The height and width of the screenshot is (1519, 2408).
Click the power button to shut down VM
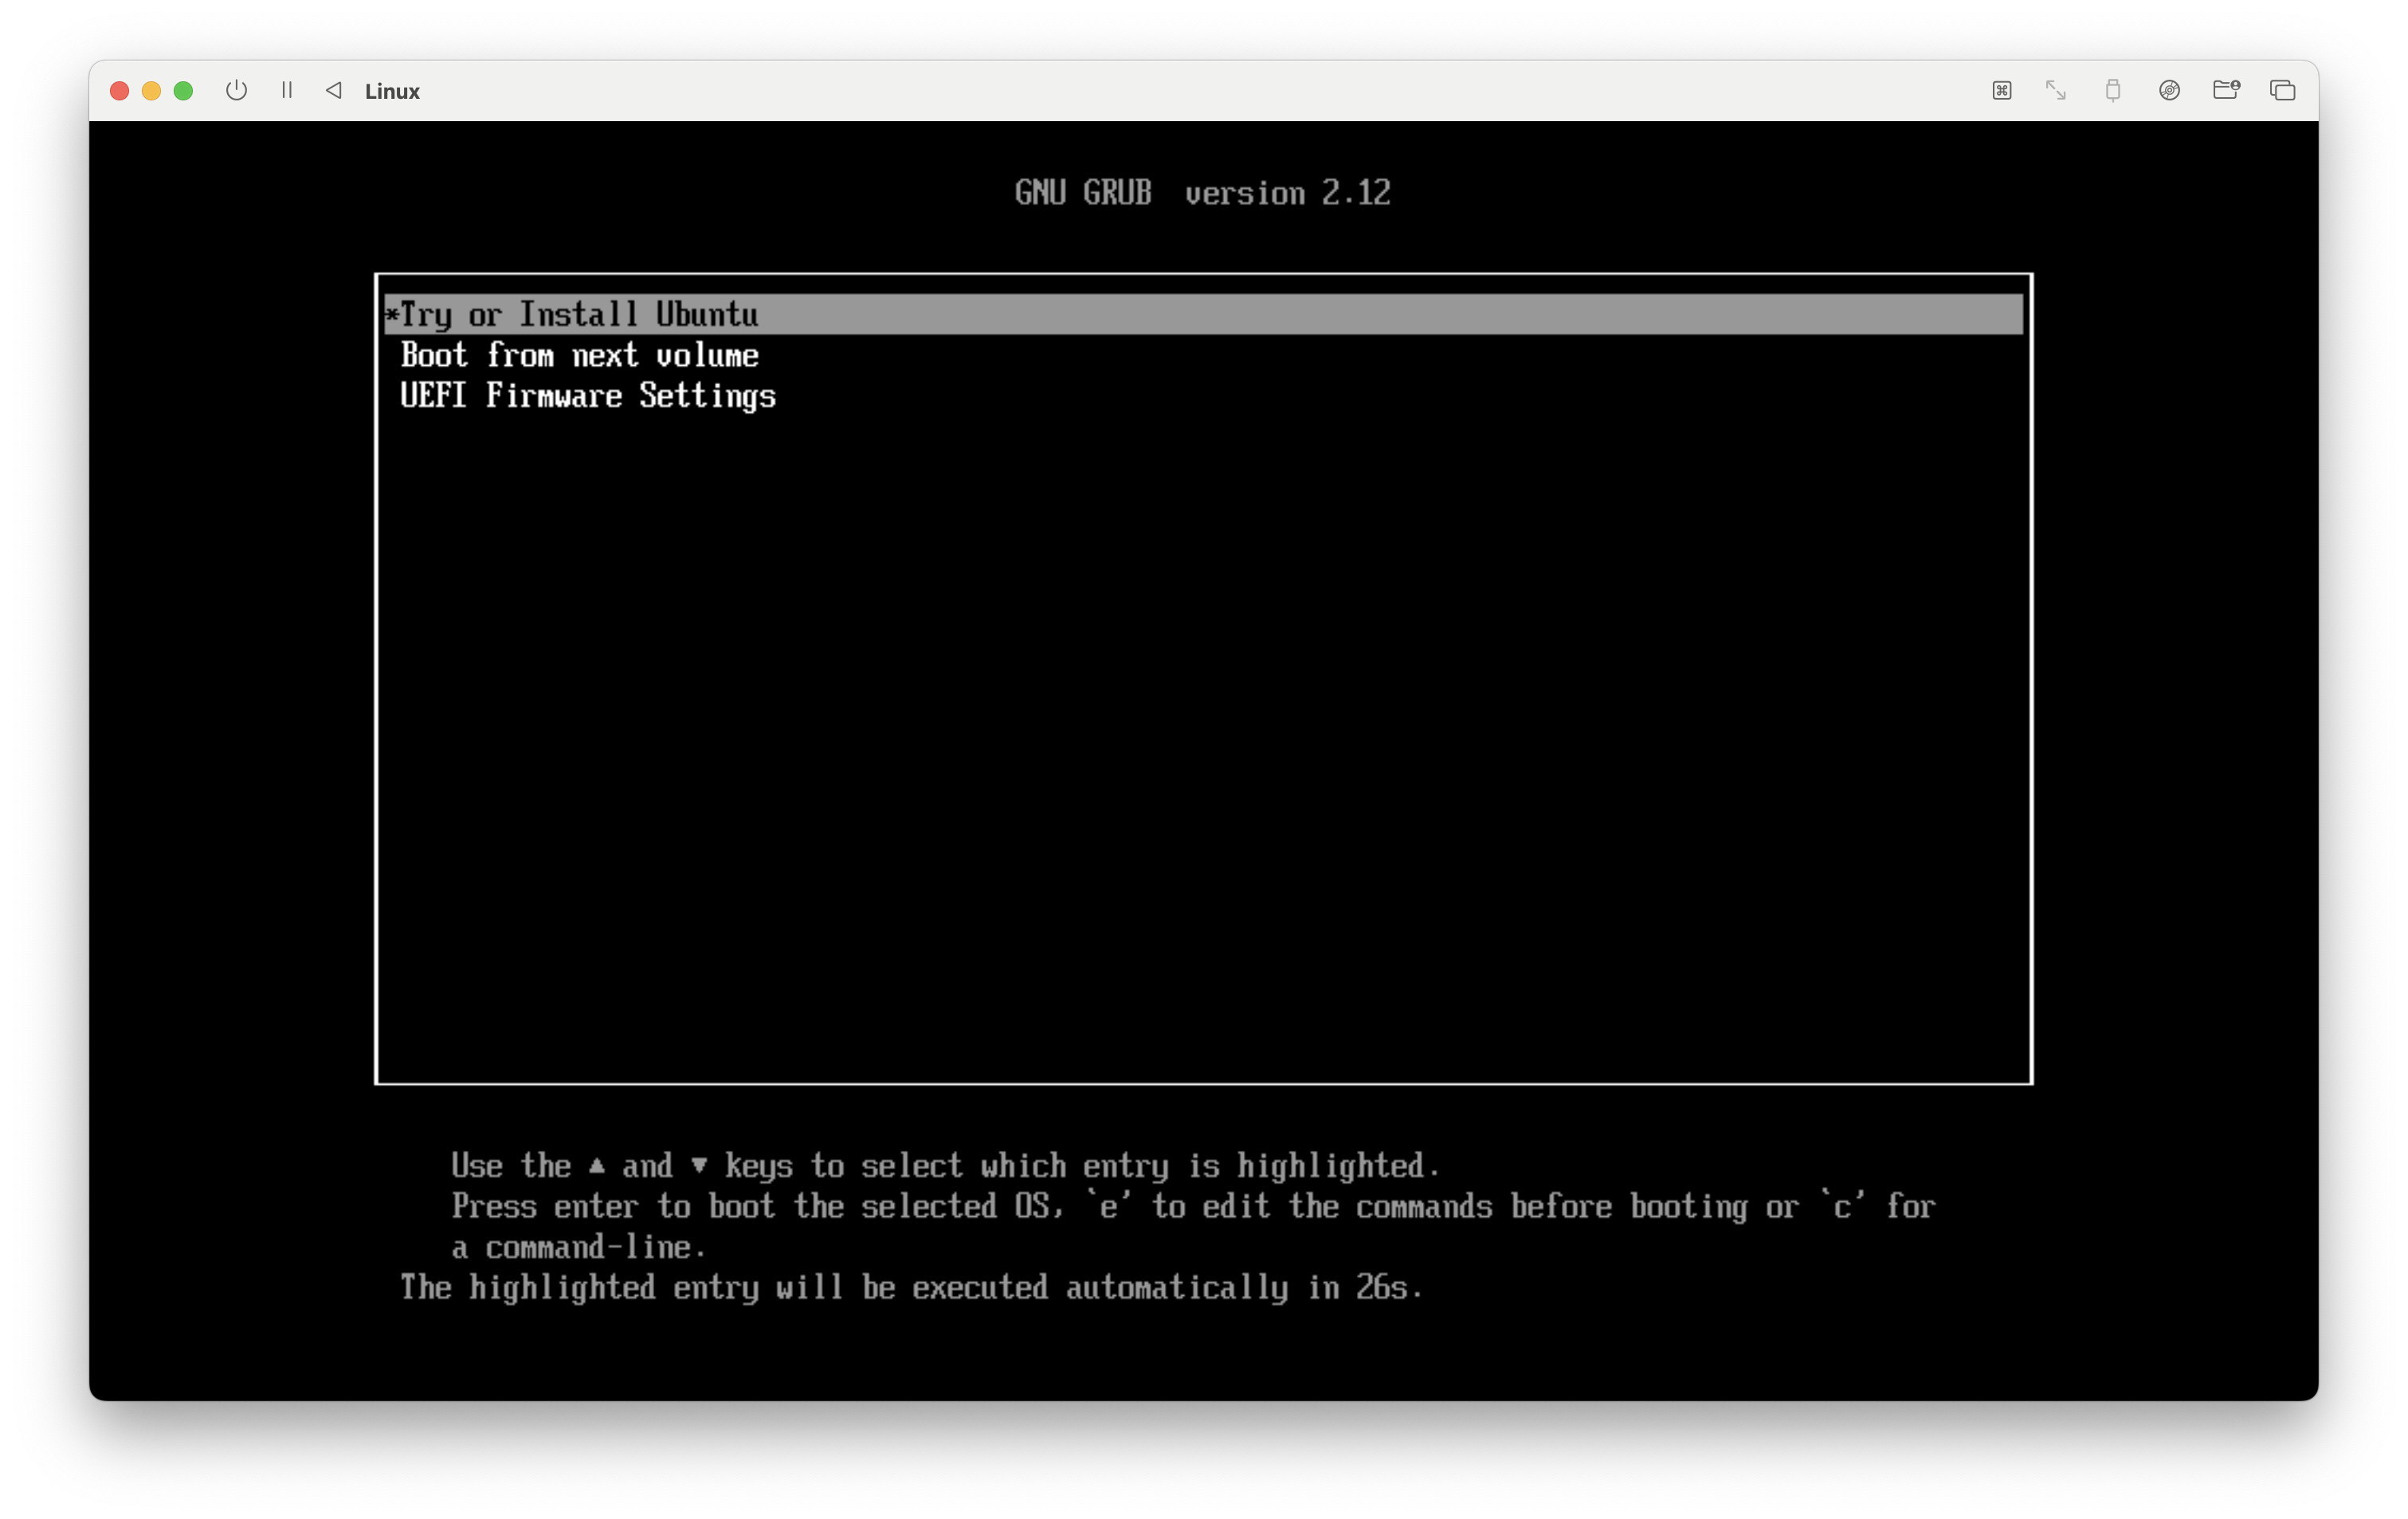pyautogui.click(x=236, y=91)
